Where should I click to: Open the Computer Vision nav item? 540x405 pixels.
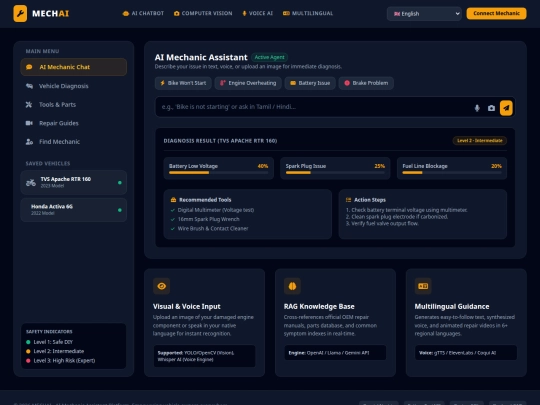(x=203, y=13)
